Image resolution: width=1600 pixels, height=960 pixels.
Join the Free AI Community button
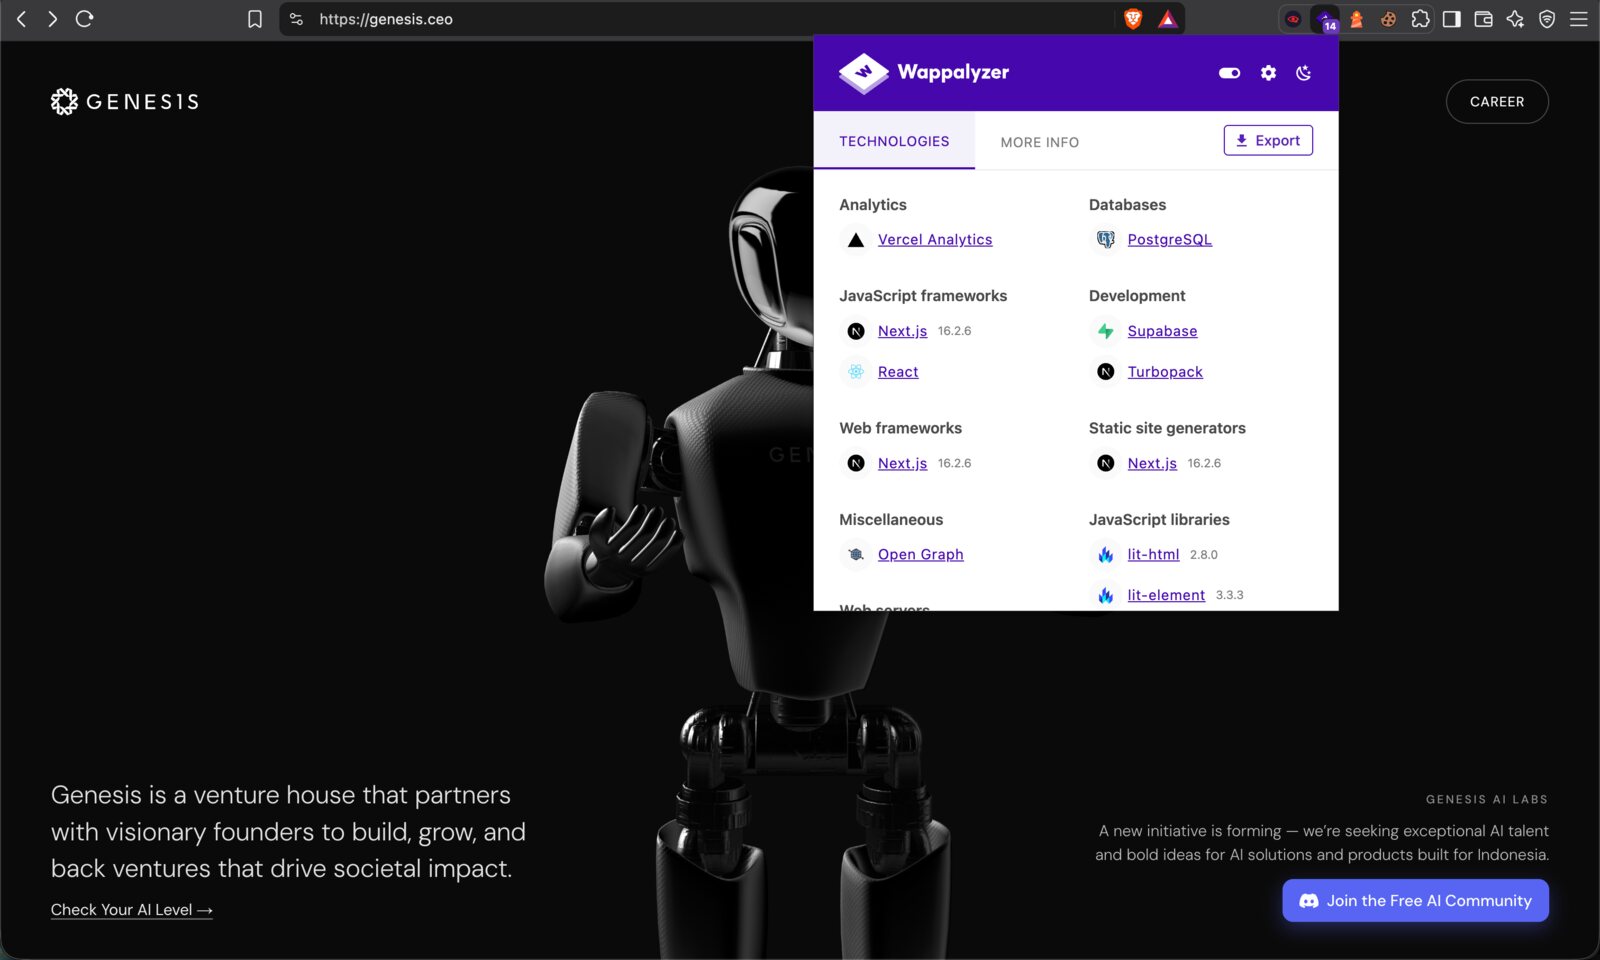coord(1415,901)
